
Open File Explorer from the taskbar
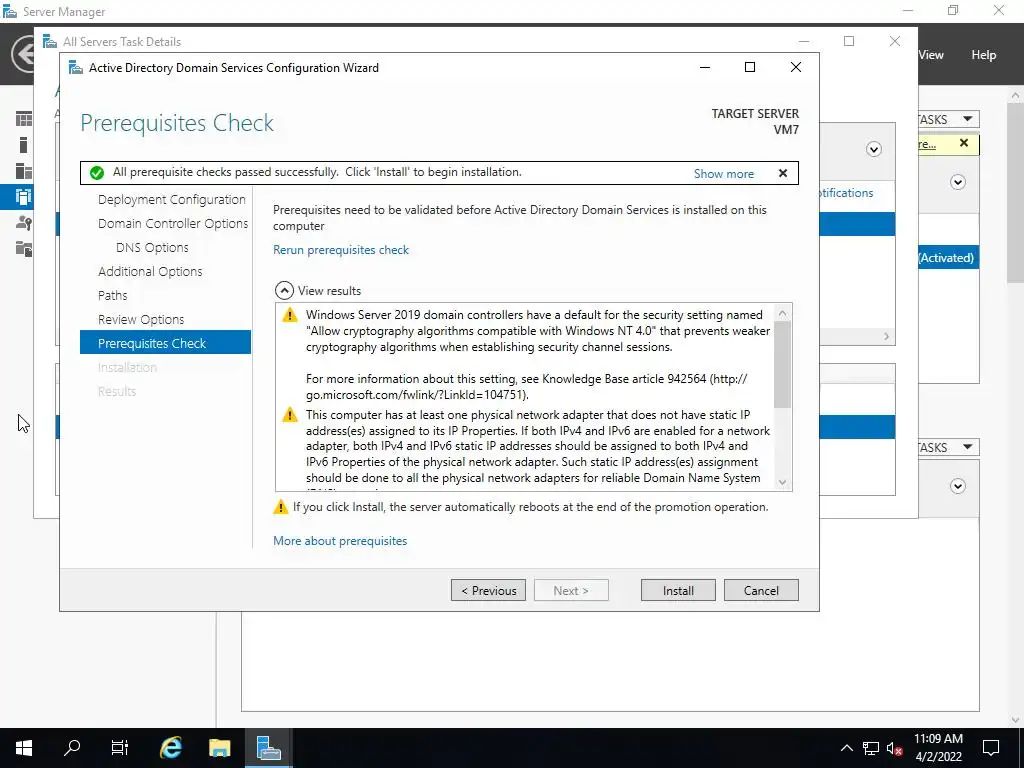pyautogui.click(x=219, y=748)
